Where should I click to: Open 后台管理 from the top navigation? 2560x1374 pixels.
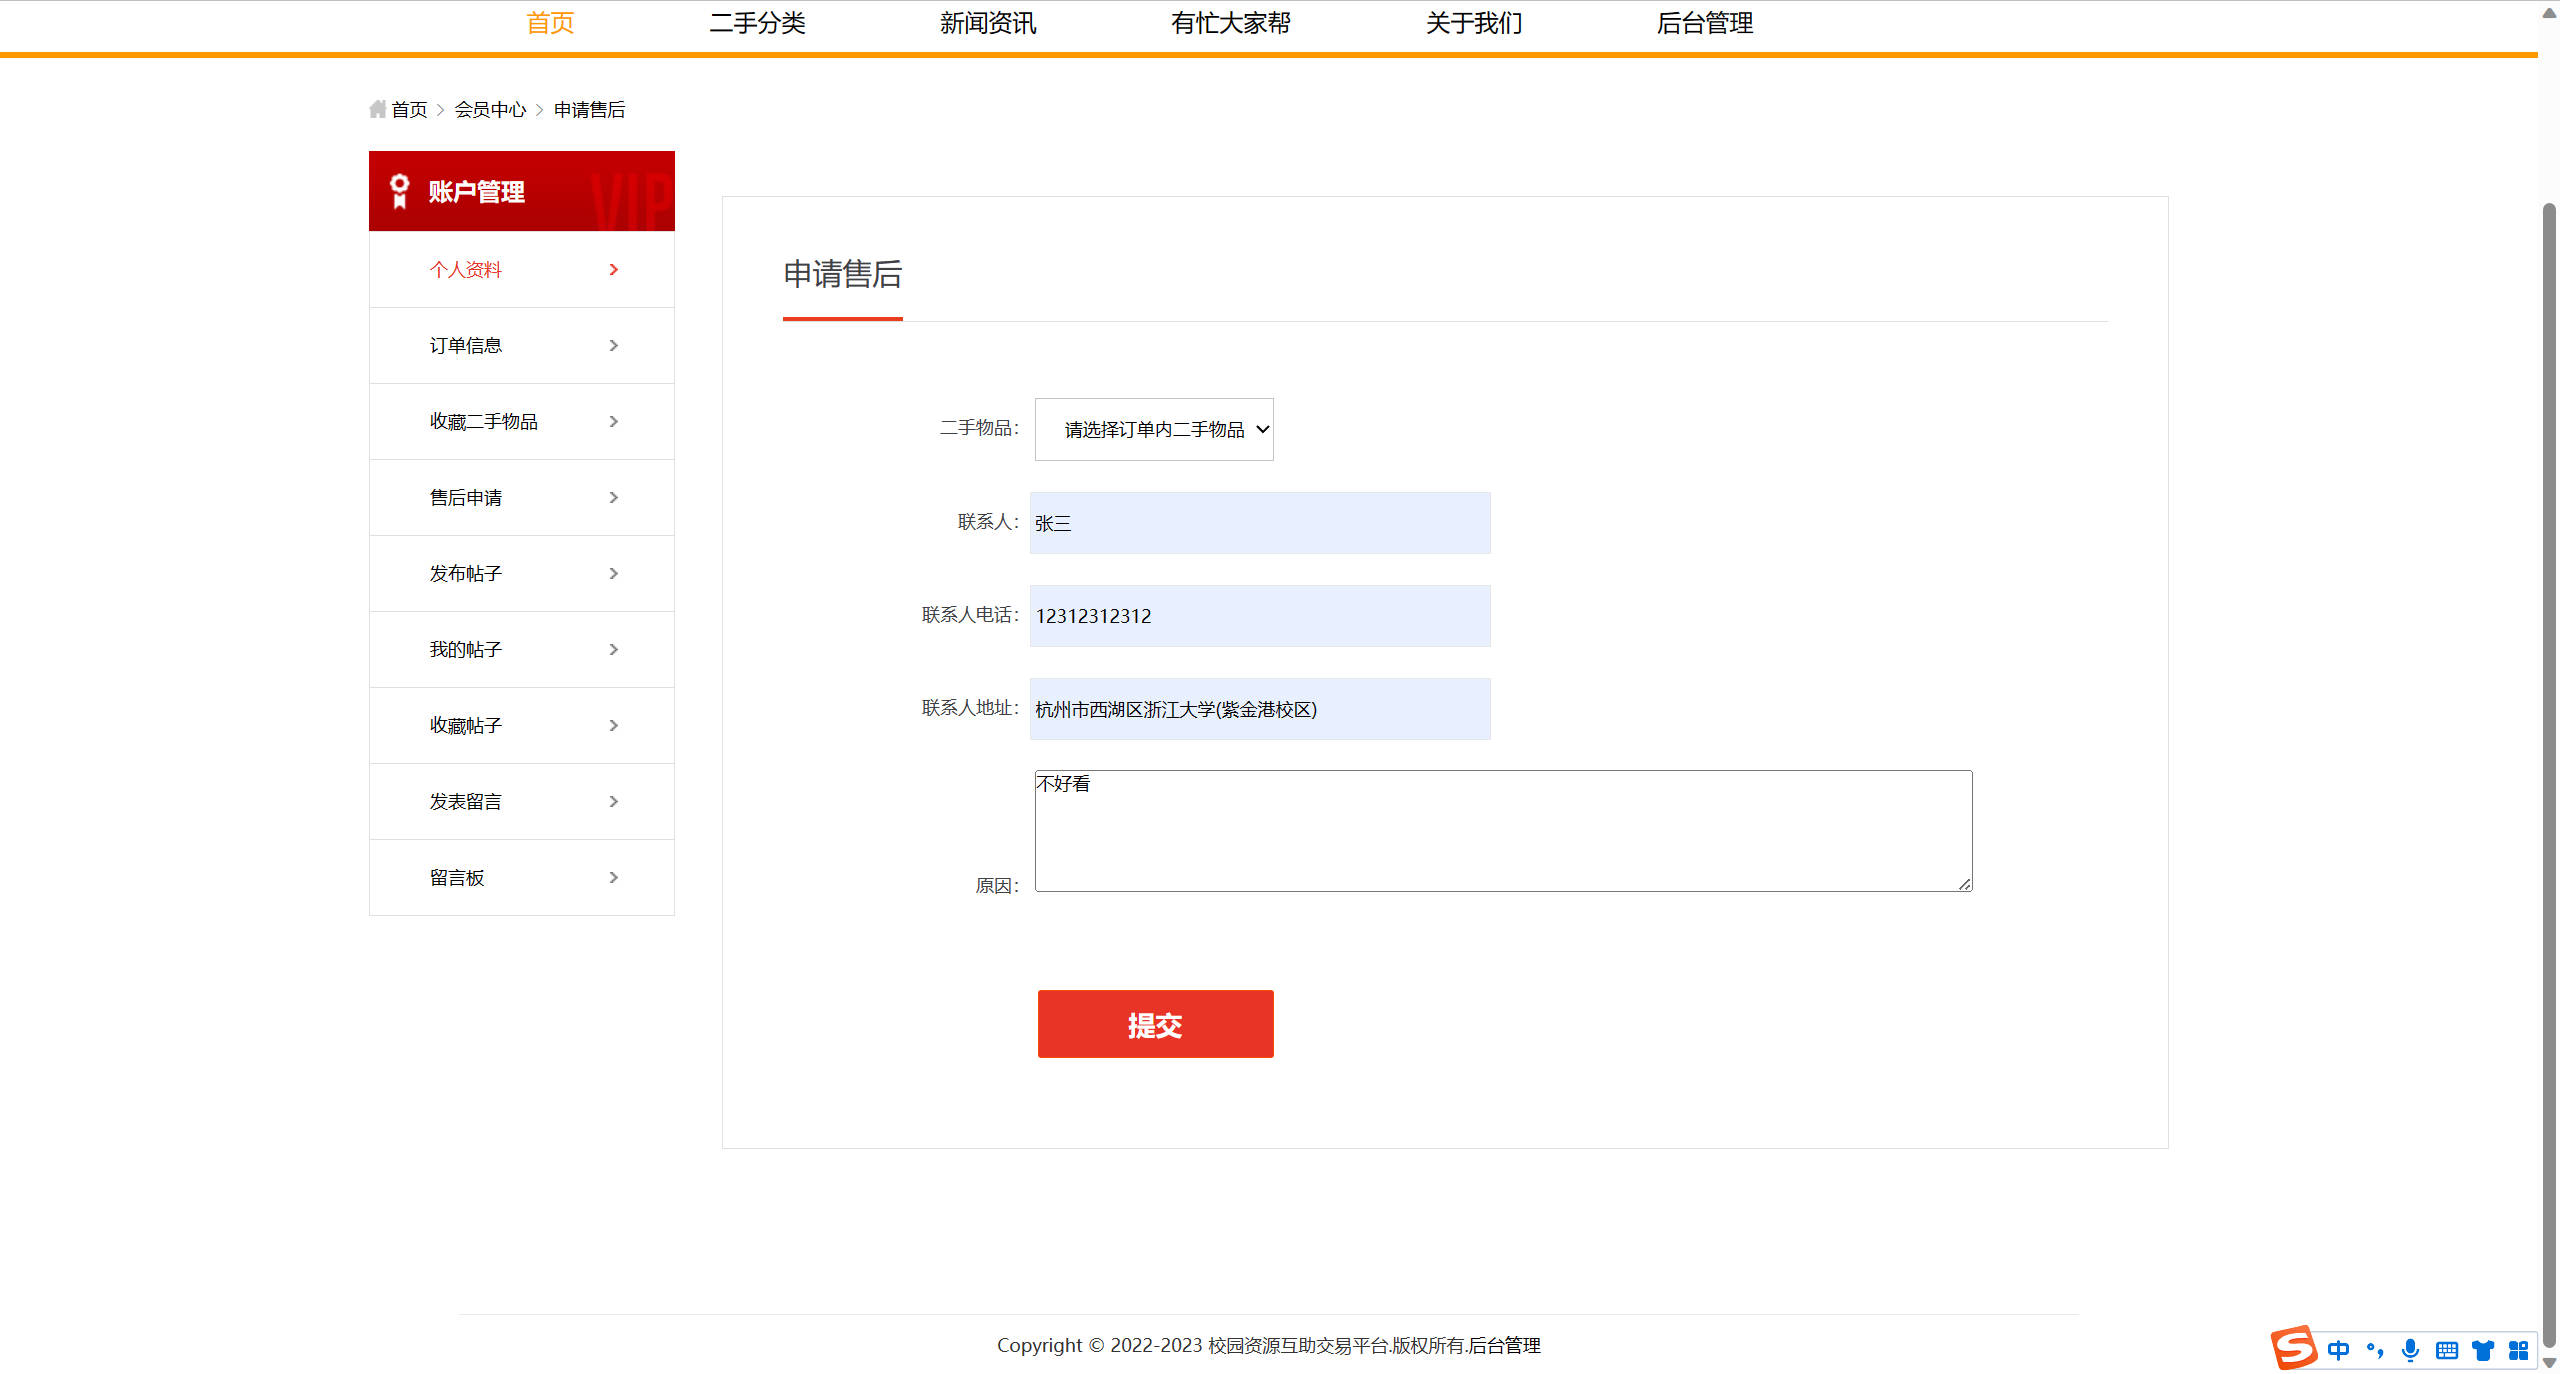pyautogui.click(x=1704, y=22)
